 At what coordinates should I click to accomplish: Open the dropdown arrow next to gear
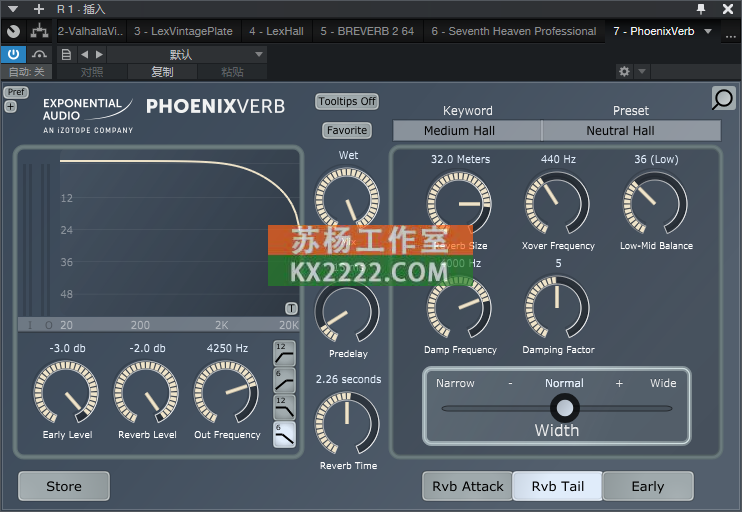coord(642,71)
